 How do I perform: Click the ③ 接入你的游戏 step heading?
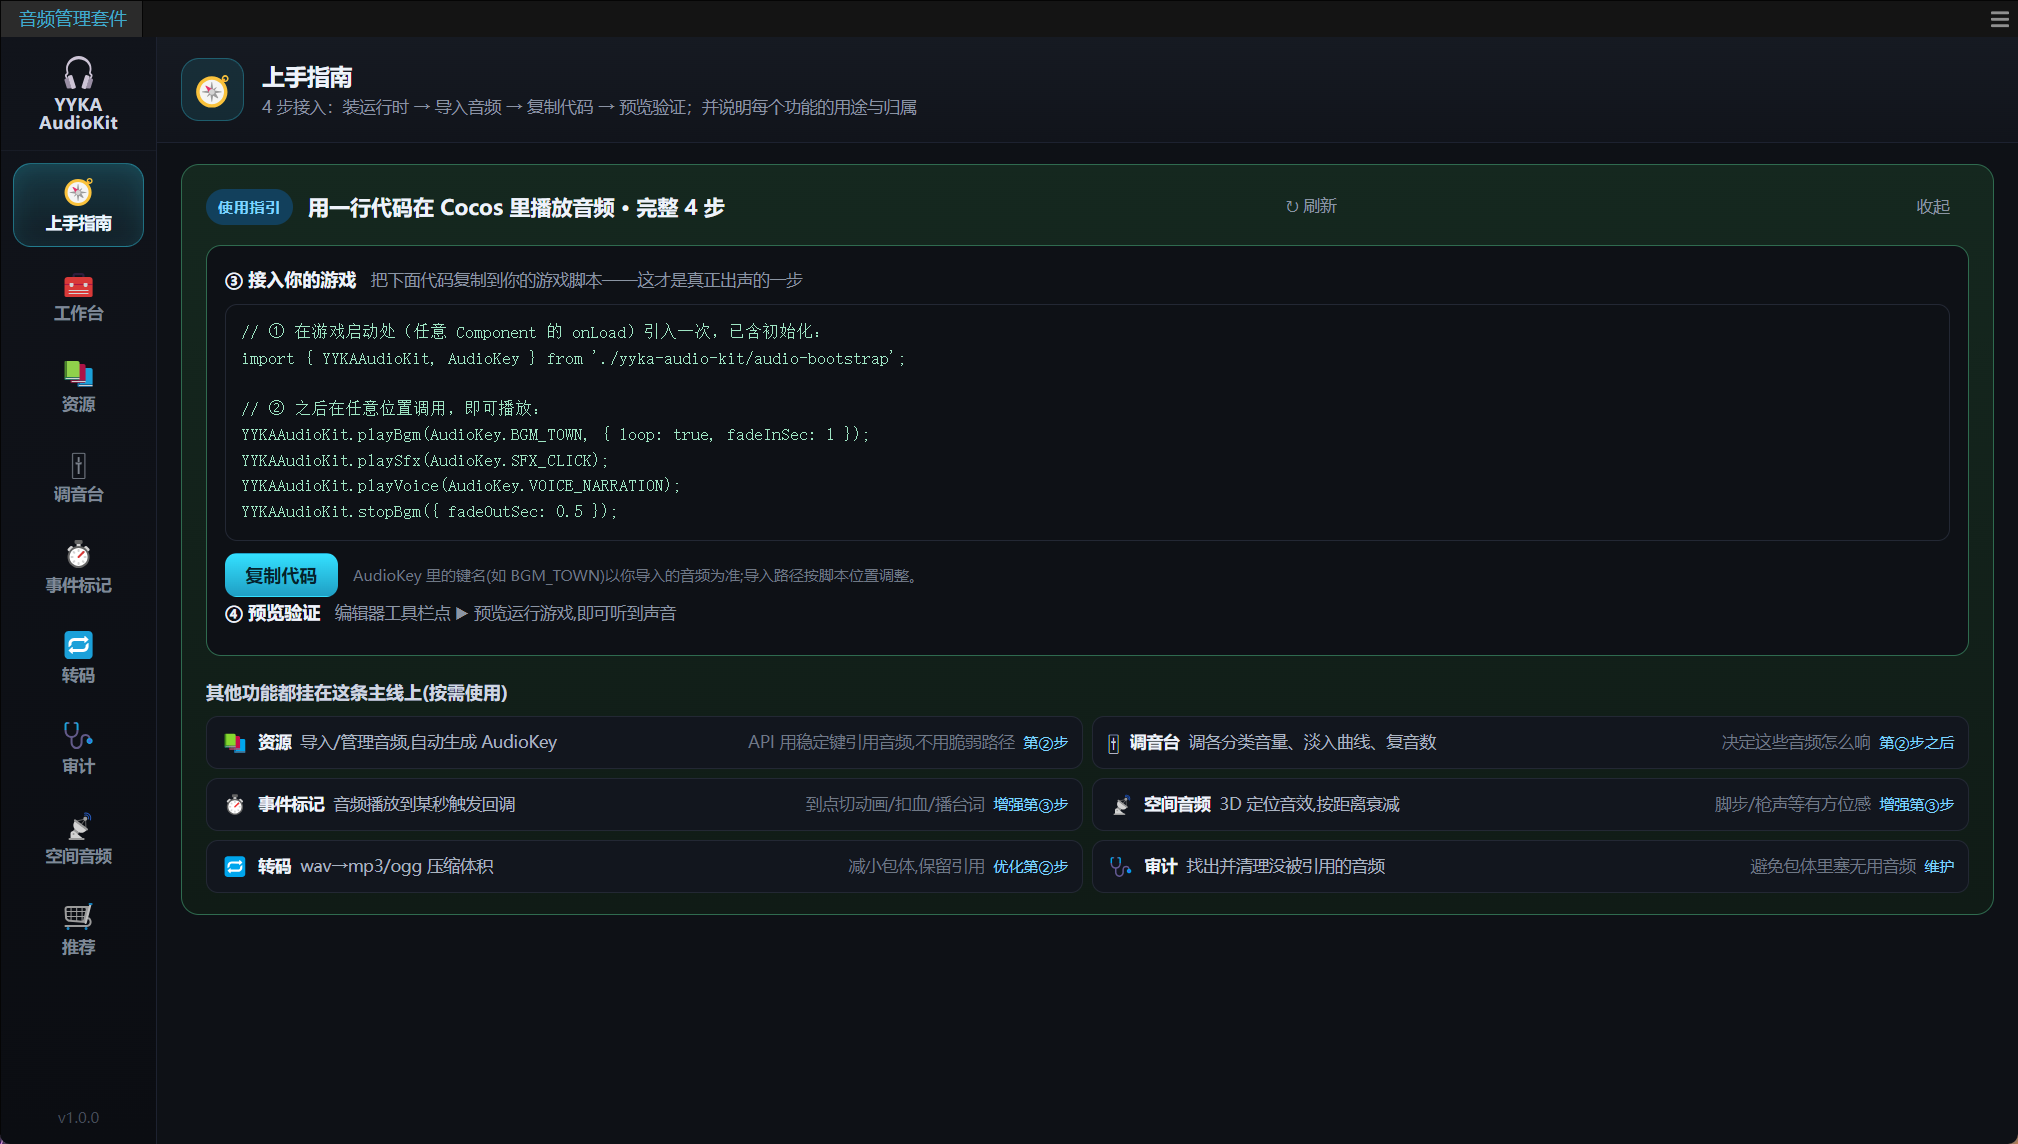(291, 280)
